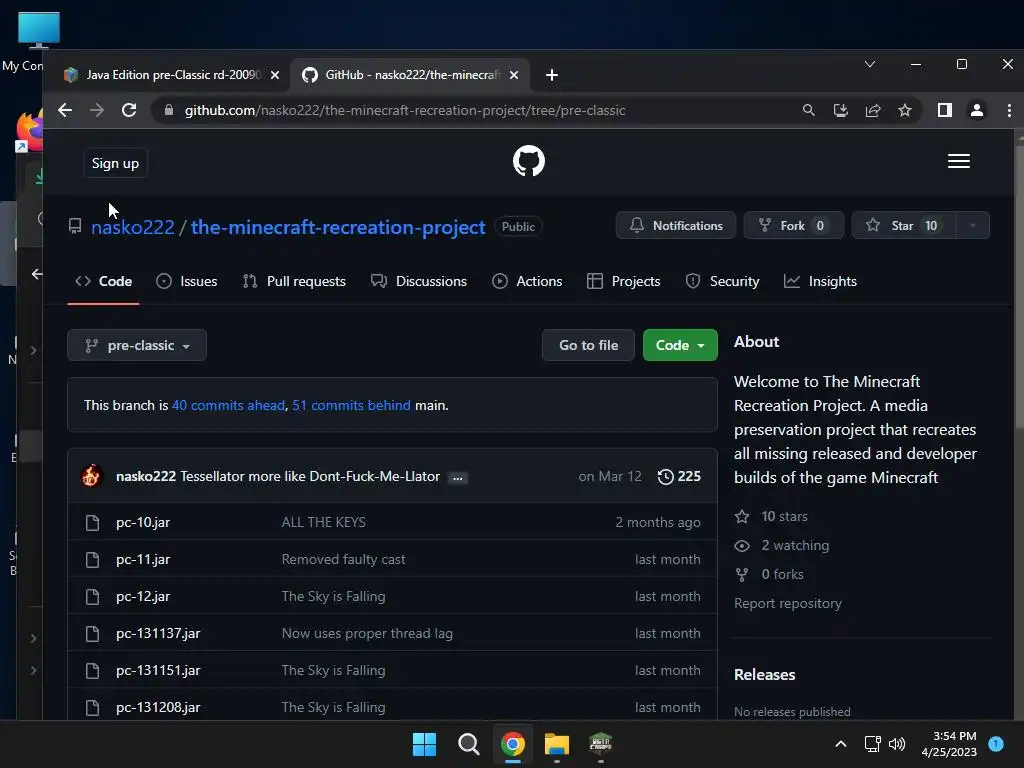The width and height of the screenshot is (1024, 768).
Task: Expand the commit message ellipsis button
Action: (458, 478)
